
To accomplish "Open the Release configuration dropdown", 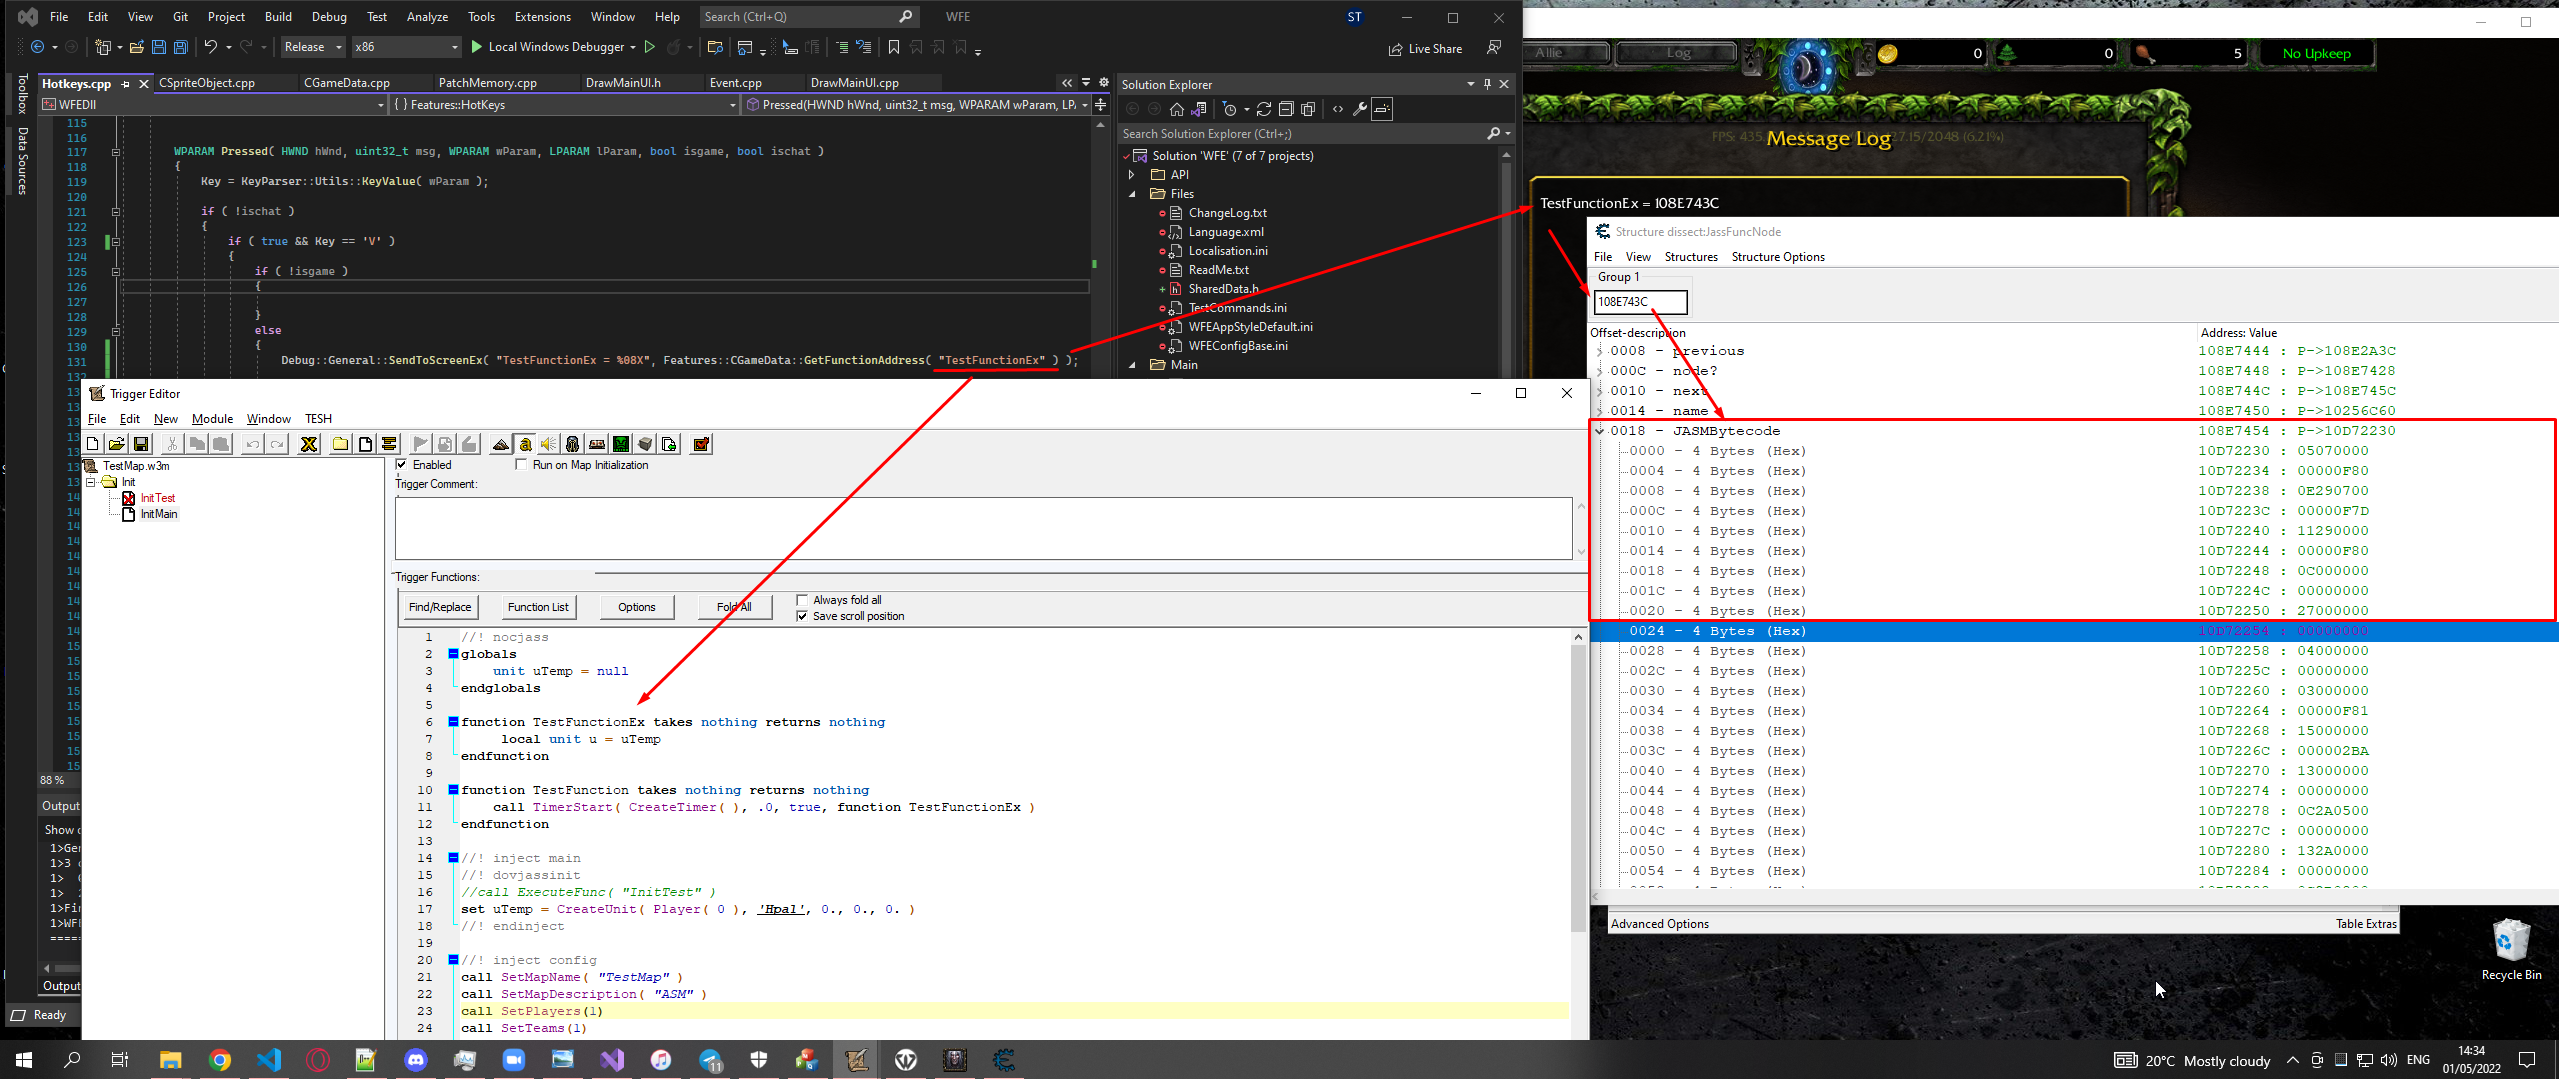I will (313, 47).
